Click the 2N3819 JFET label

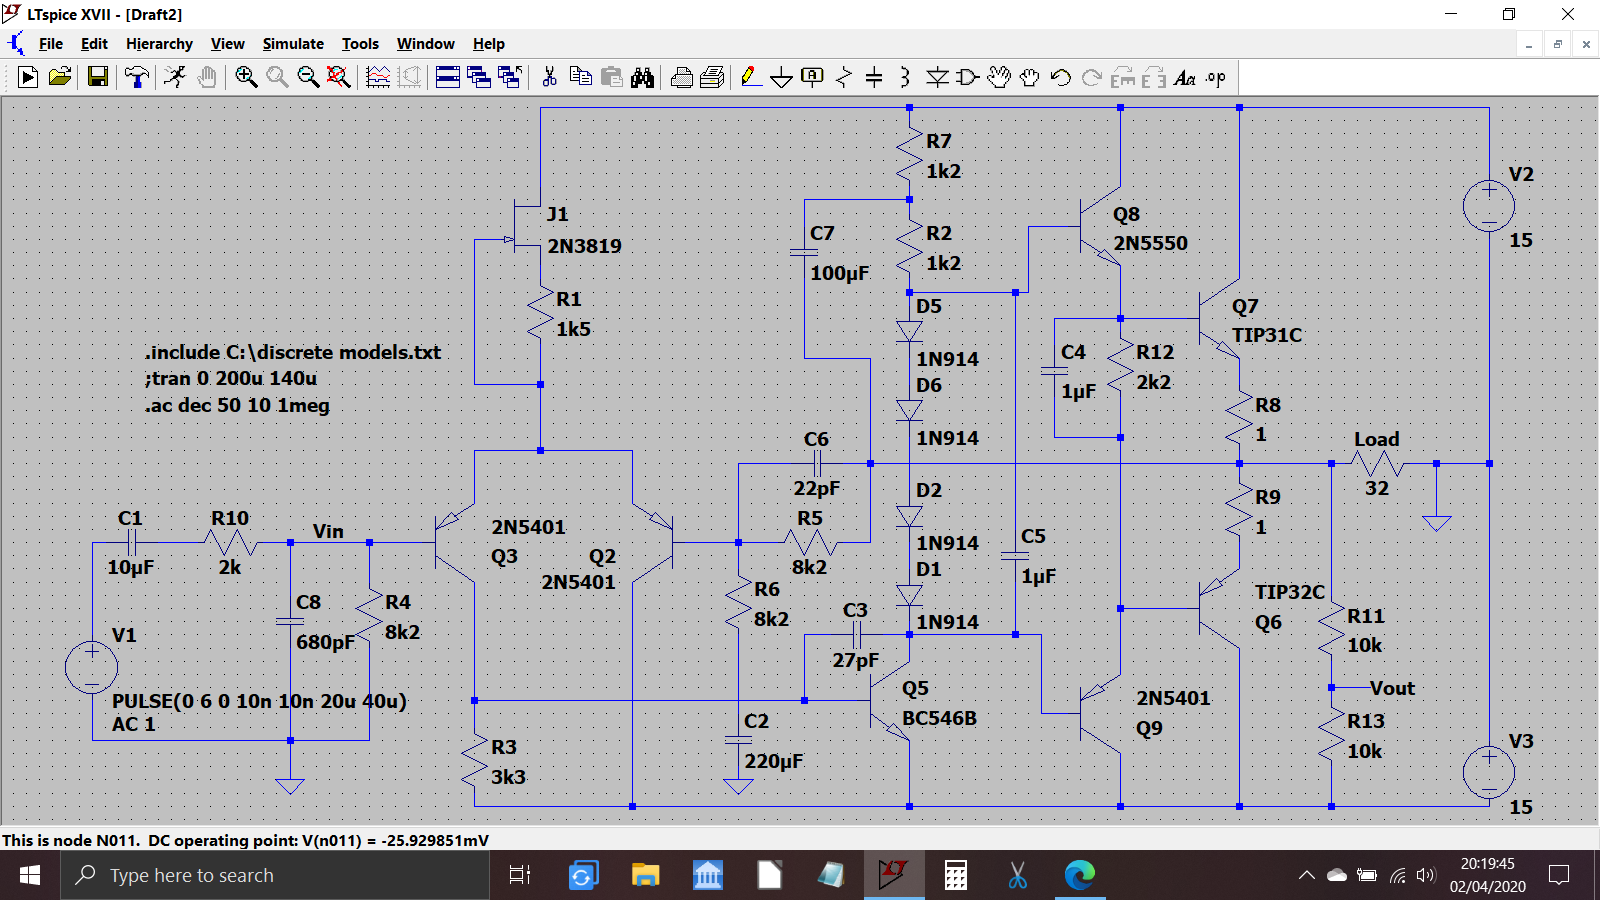tap(584, 246)
